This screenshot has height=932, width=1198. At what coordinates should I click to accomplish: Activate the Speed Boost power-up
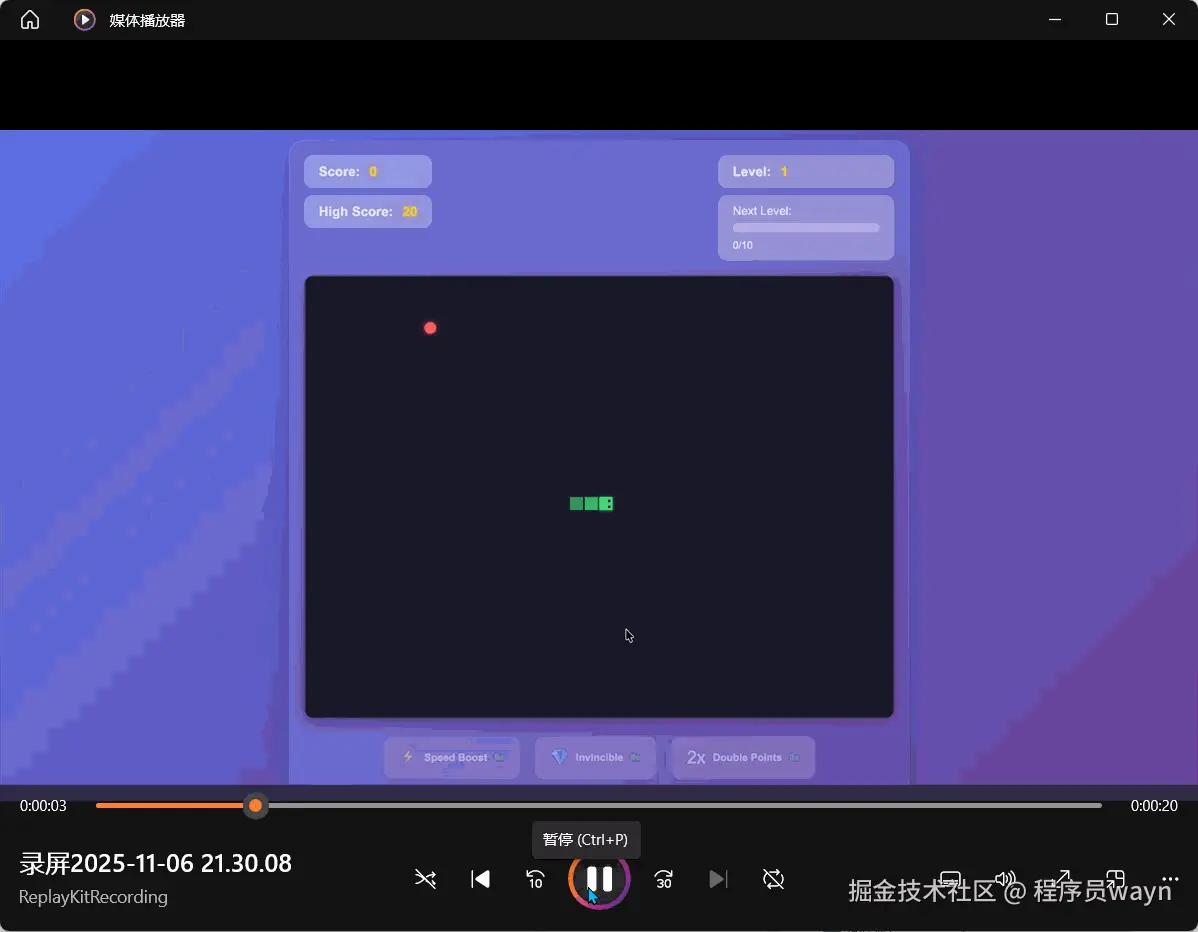point(451,757)
